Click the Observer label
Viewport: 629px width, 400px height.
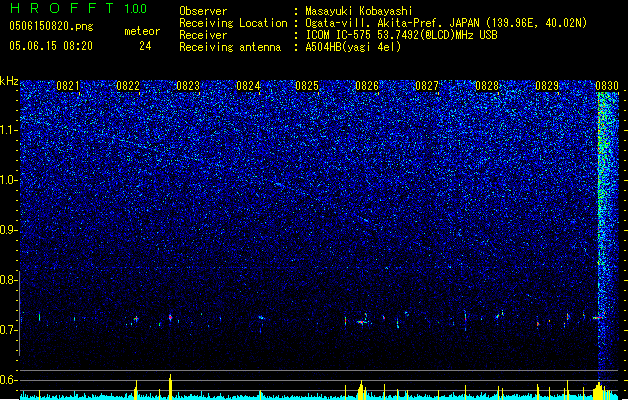(x=203, y=11)
